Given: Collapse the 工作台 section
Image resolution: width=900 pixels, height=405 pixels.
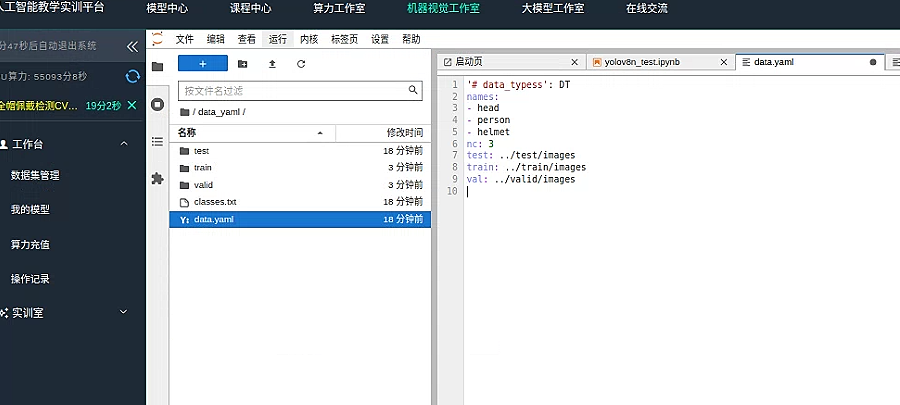Looking at the screenshot, I should point(124,144).
